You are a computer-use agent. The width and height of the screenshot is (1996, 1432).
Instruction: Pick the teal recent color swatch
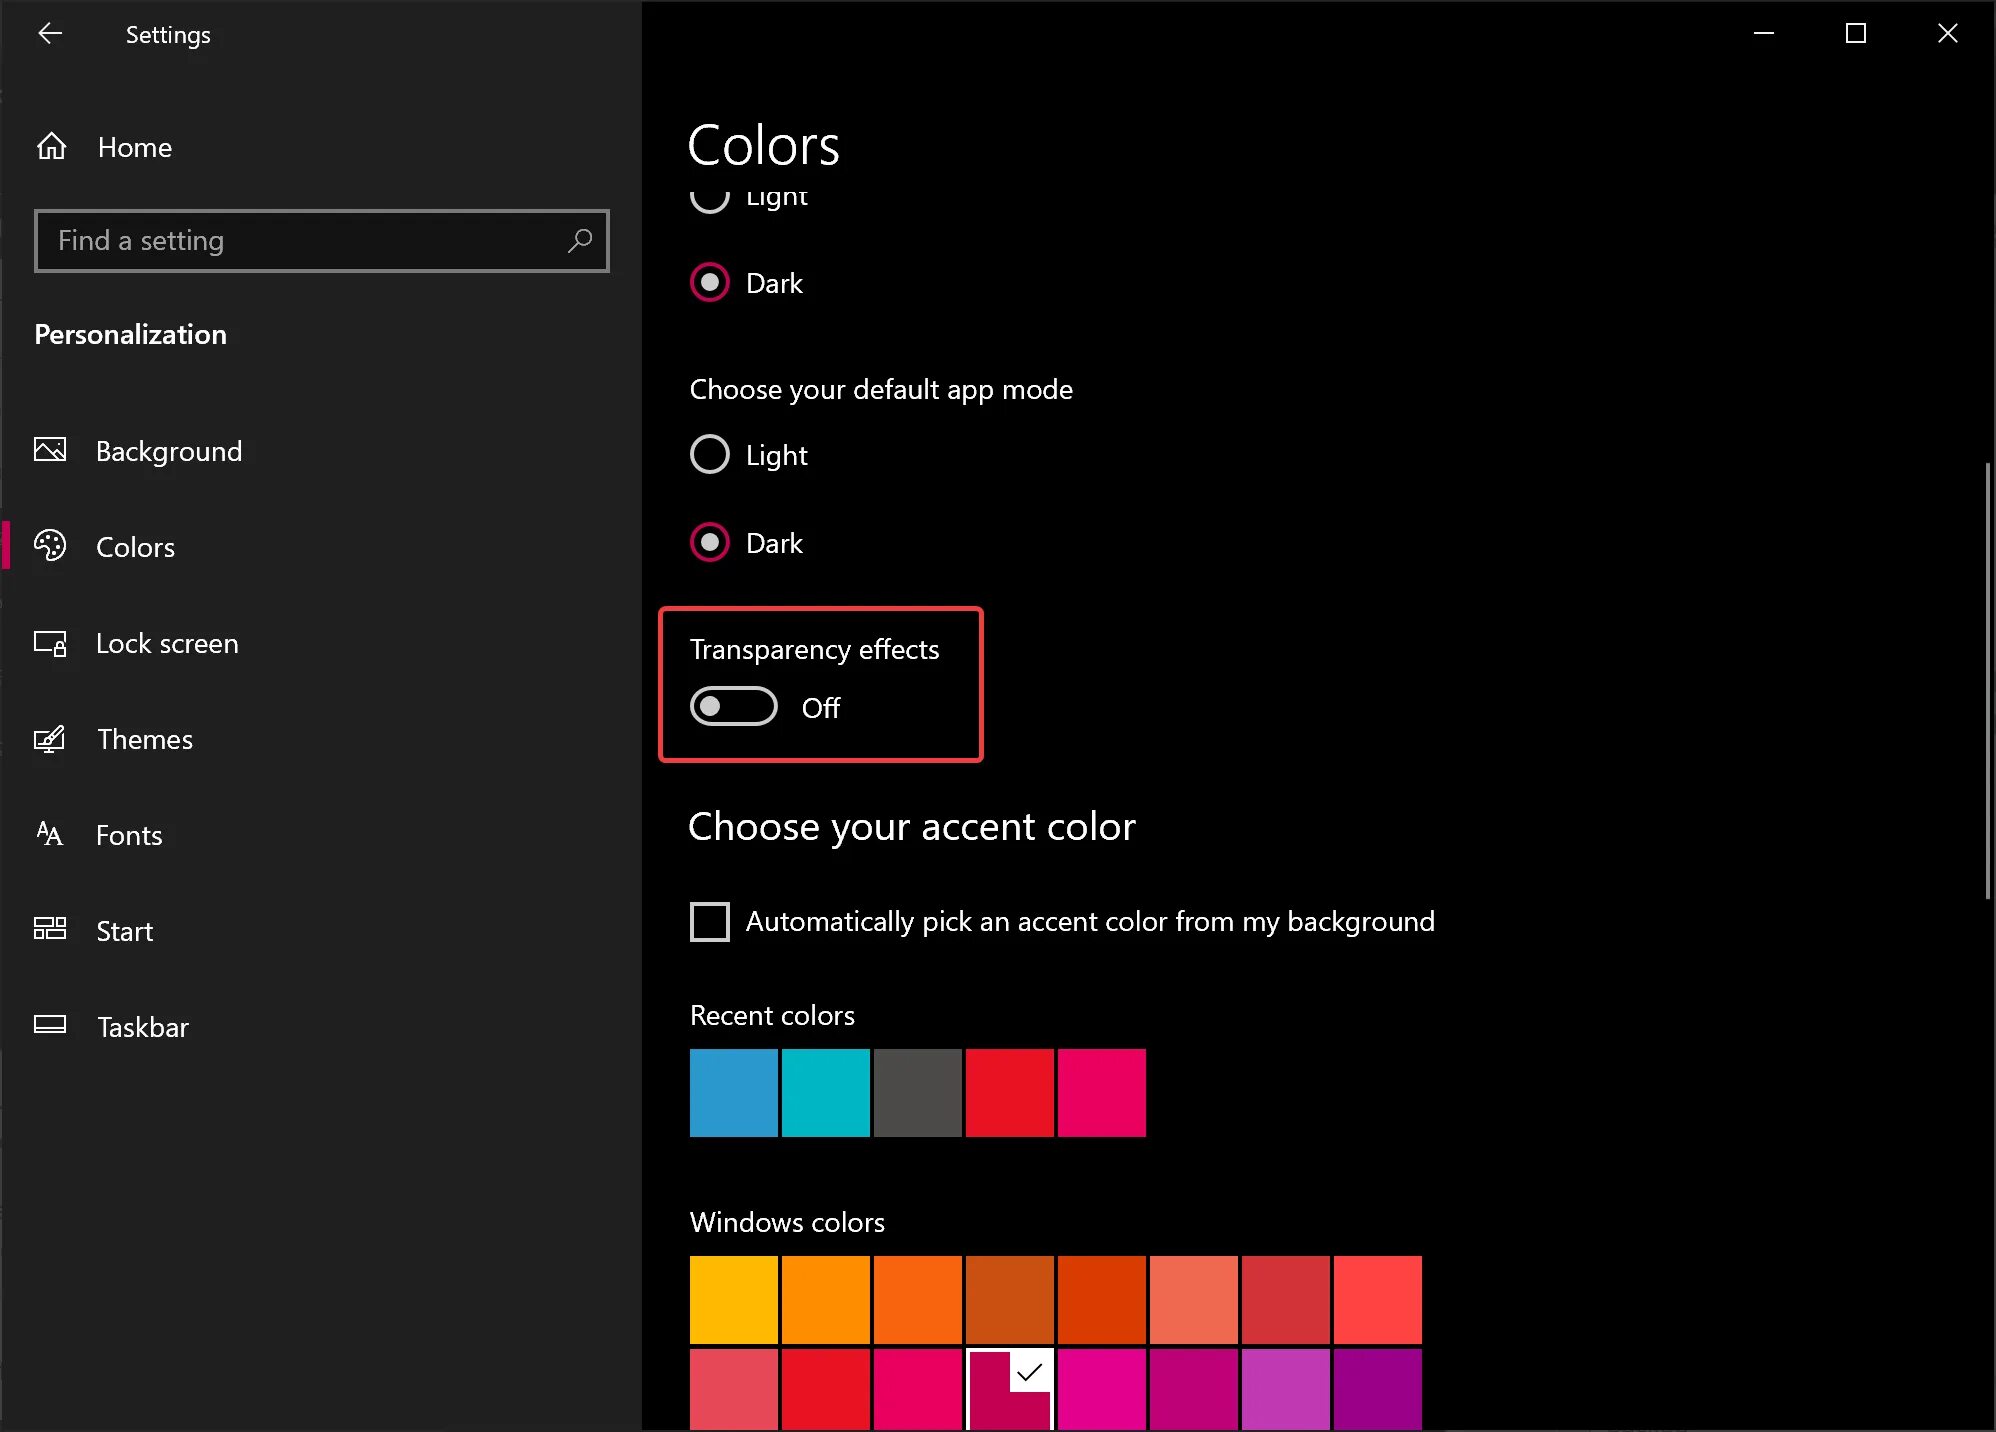tap(826, 1093)
